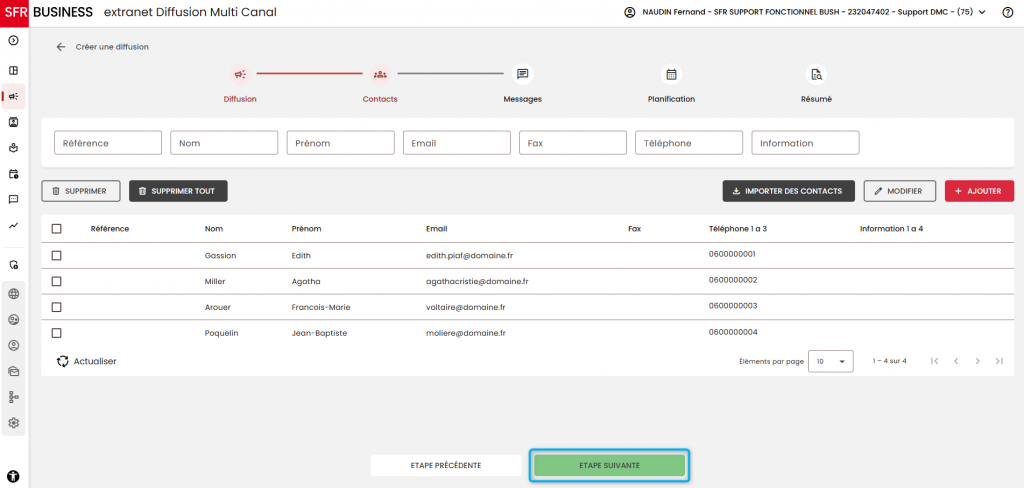The image size is (1024, 488).
Task: Click the Téléphone filter field
Action: coord(689,143)
